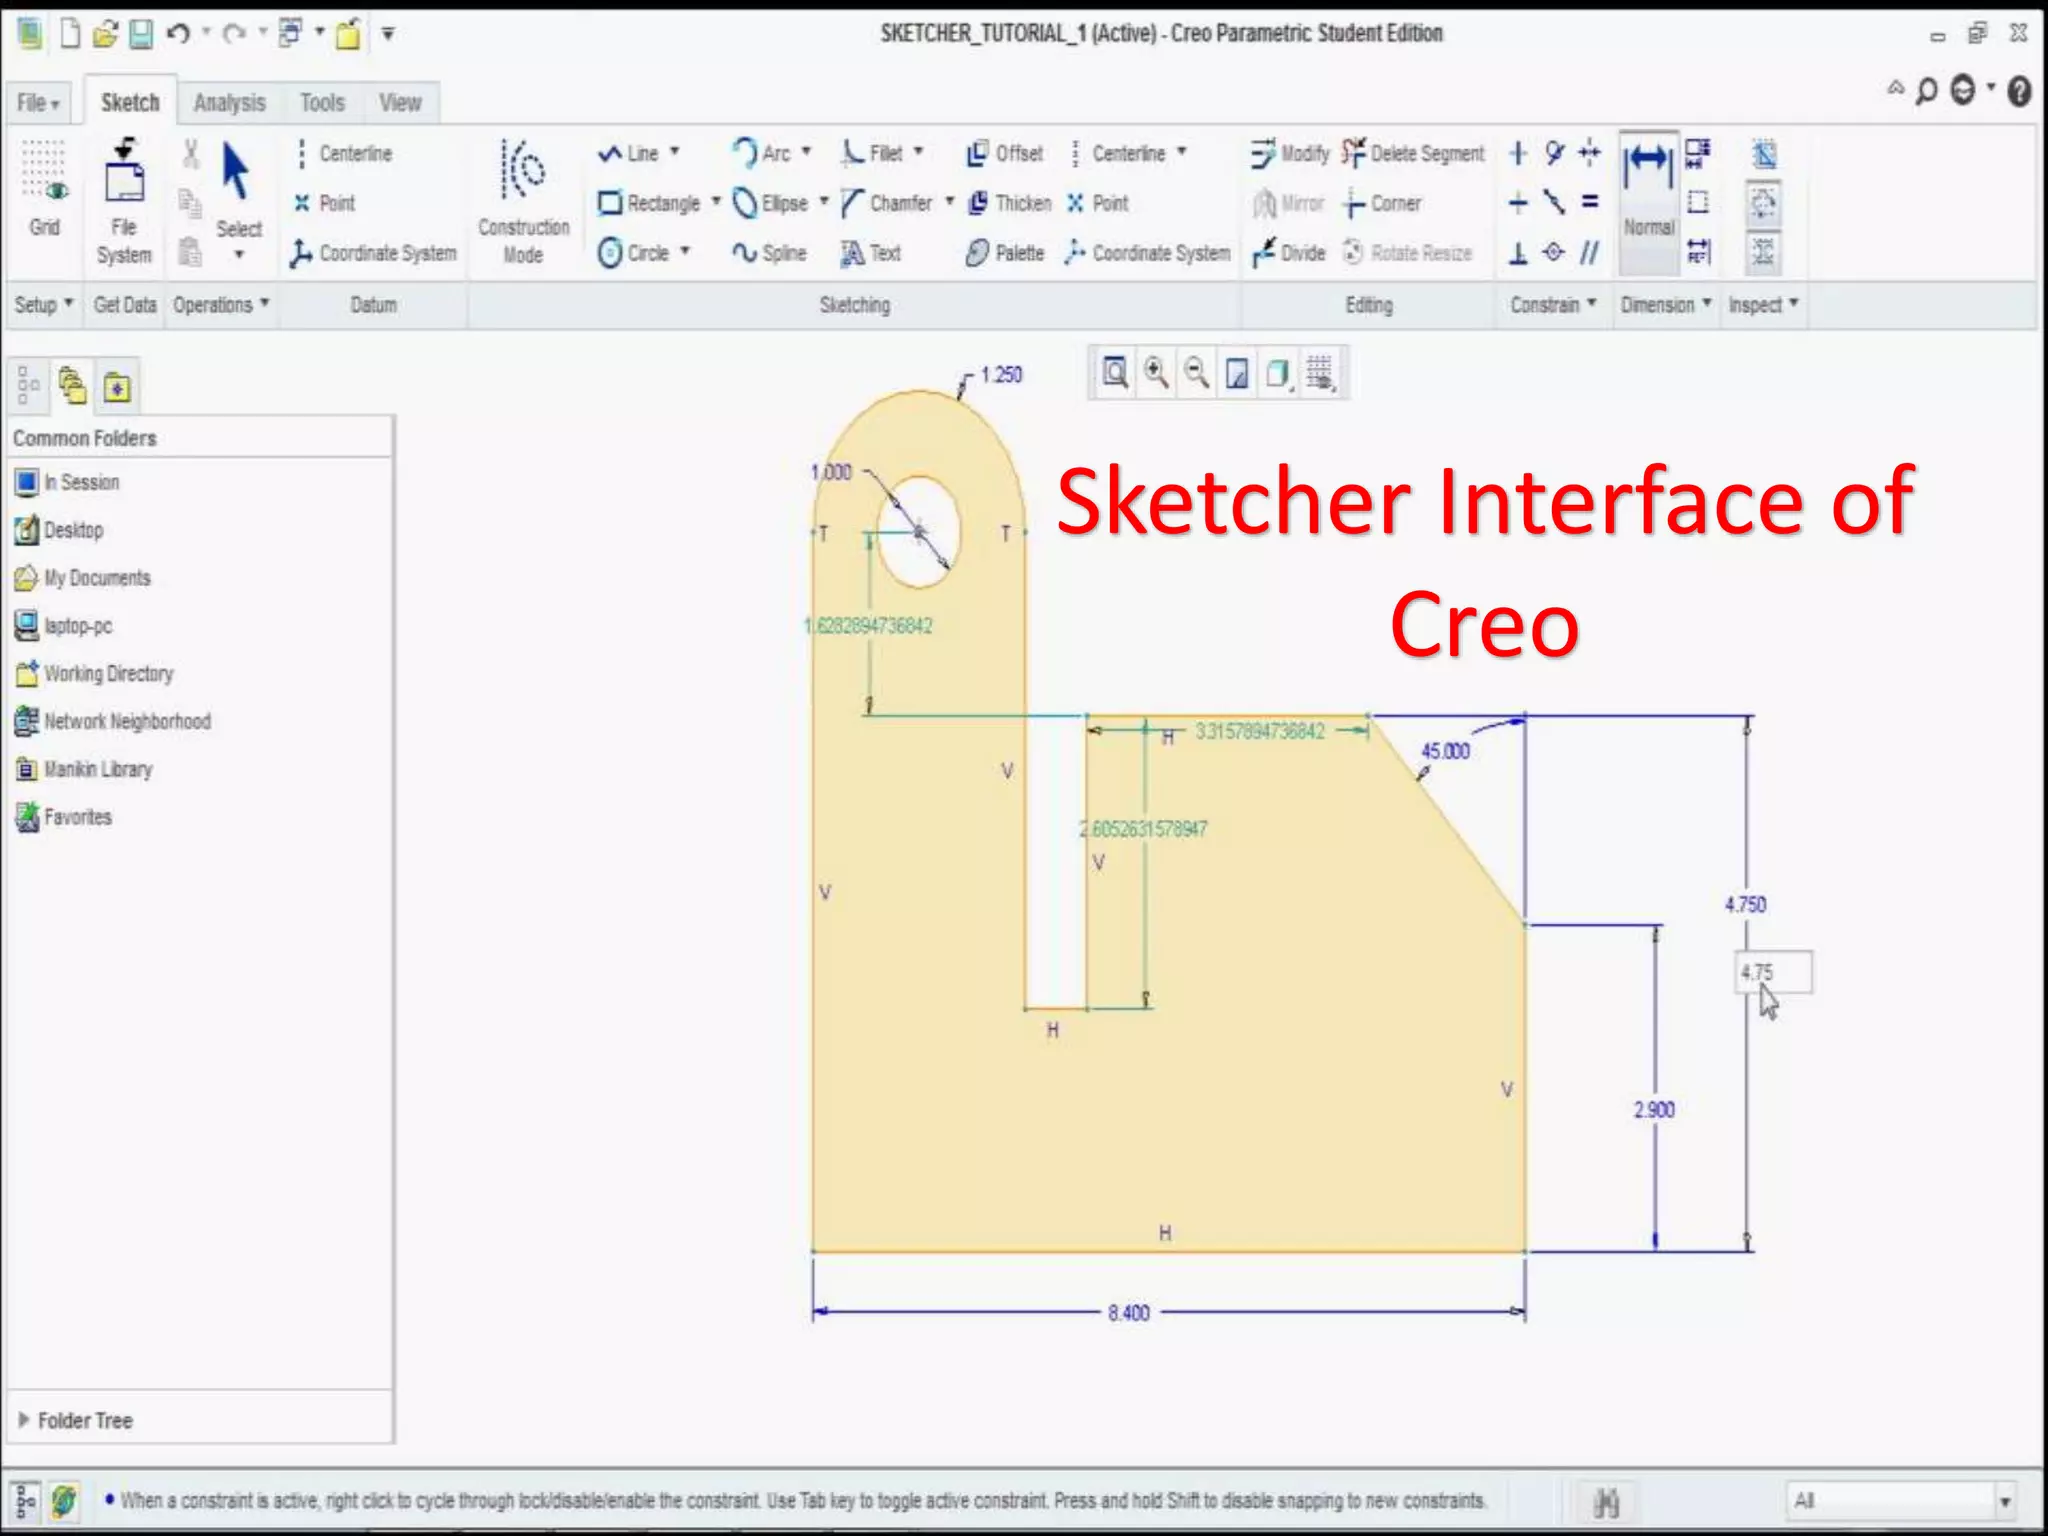The height and width of the screenshot is (1536, 2048).
Task: Open the Line tool dropdown arrow
Action: [675, 152]
